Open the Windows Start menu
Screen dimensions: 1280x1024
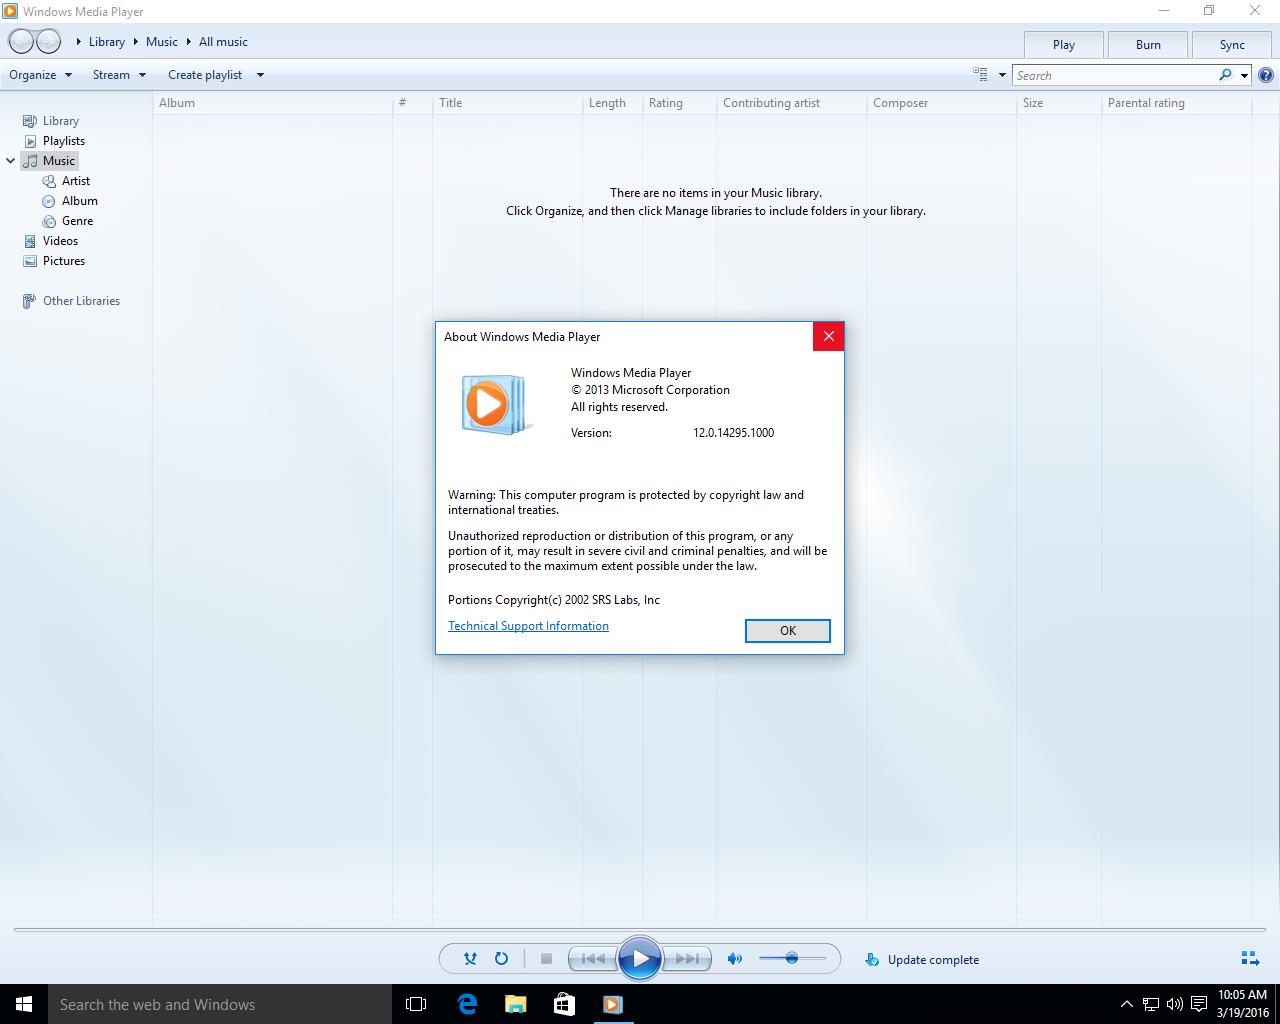(24, 1004)
